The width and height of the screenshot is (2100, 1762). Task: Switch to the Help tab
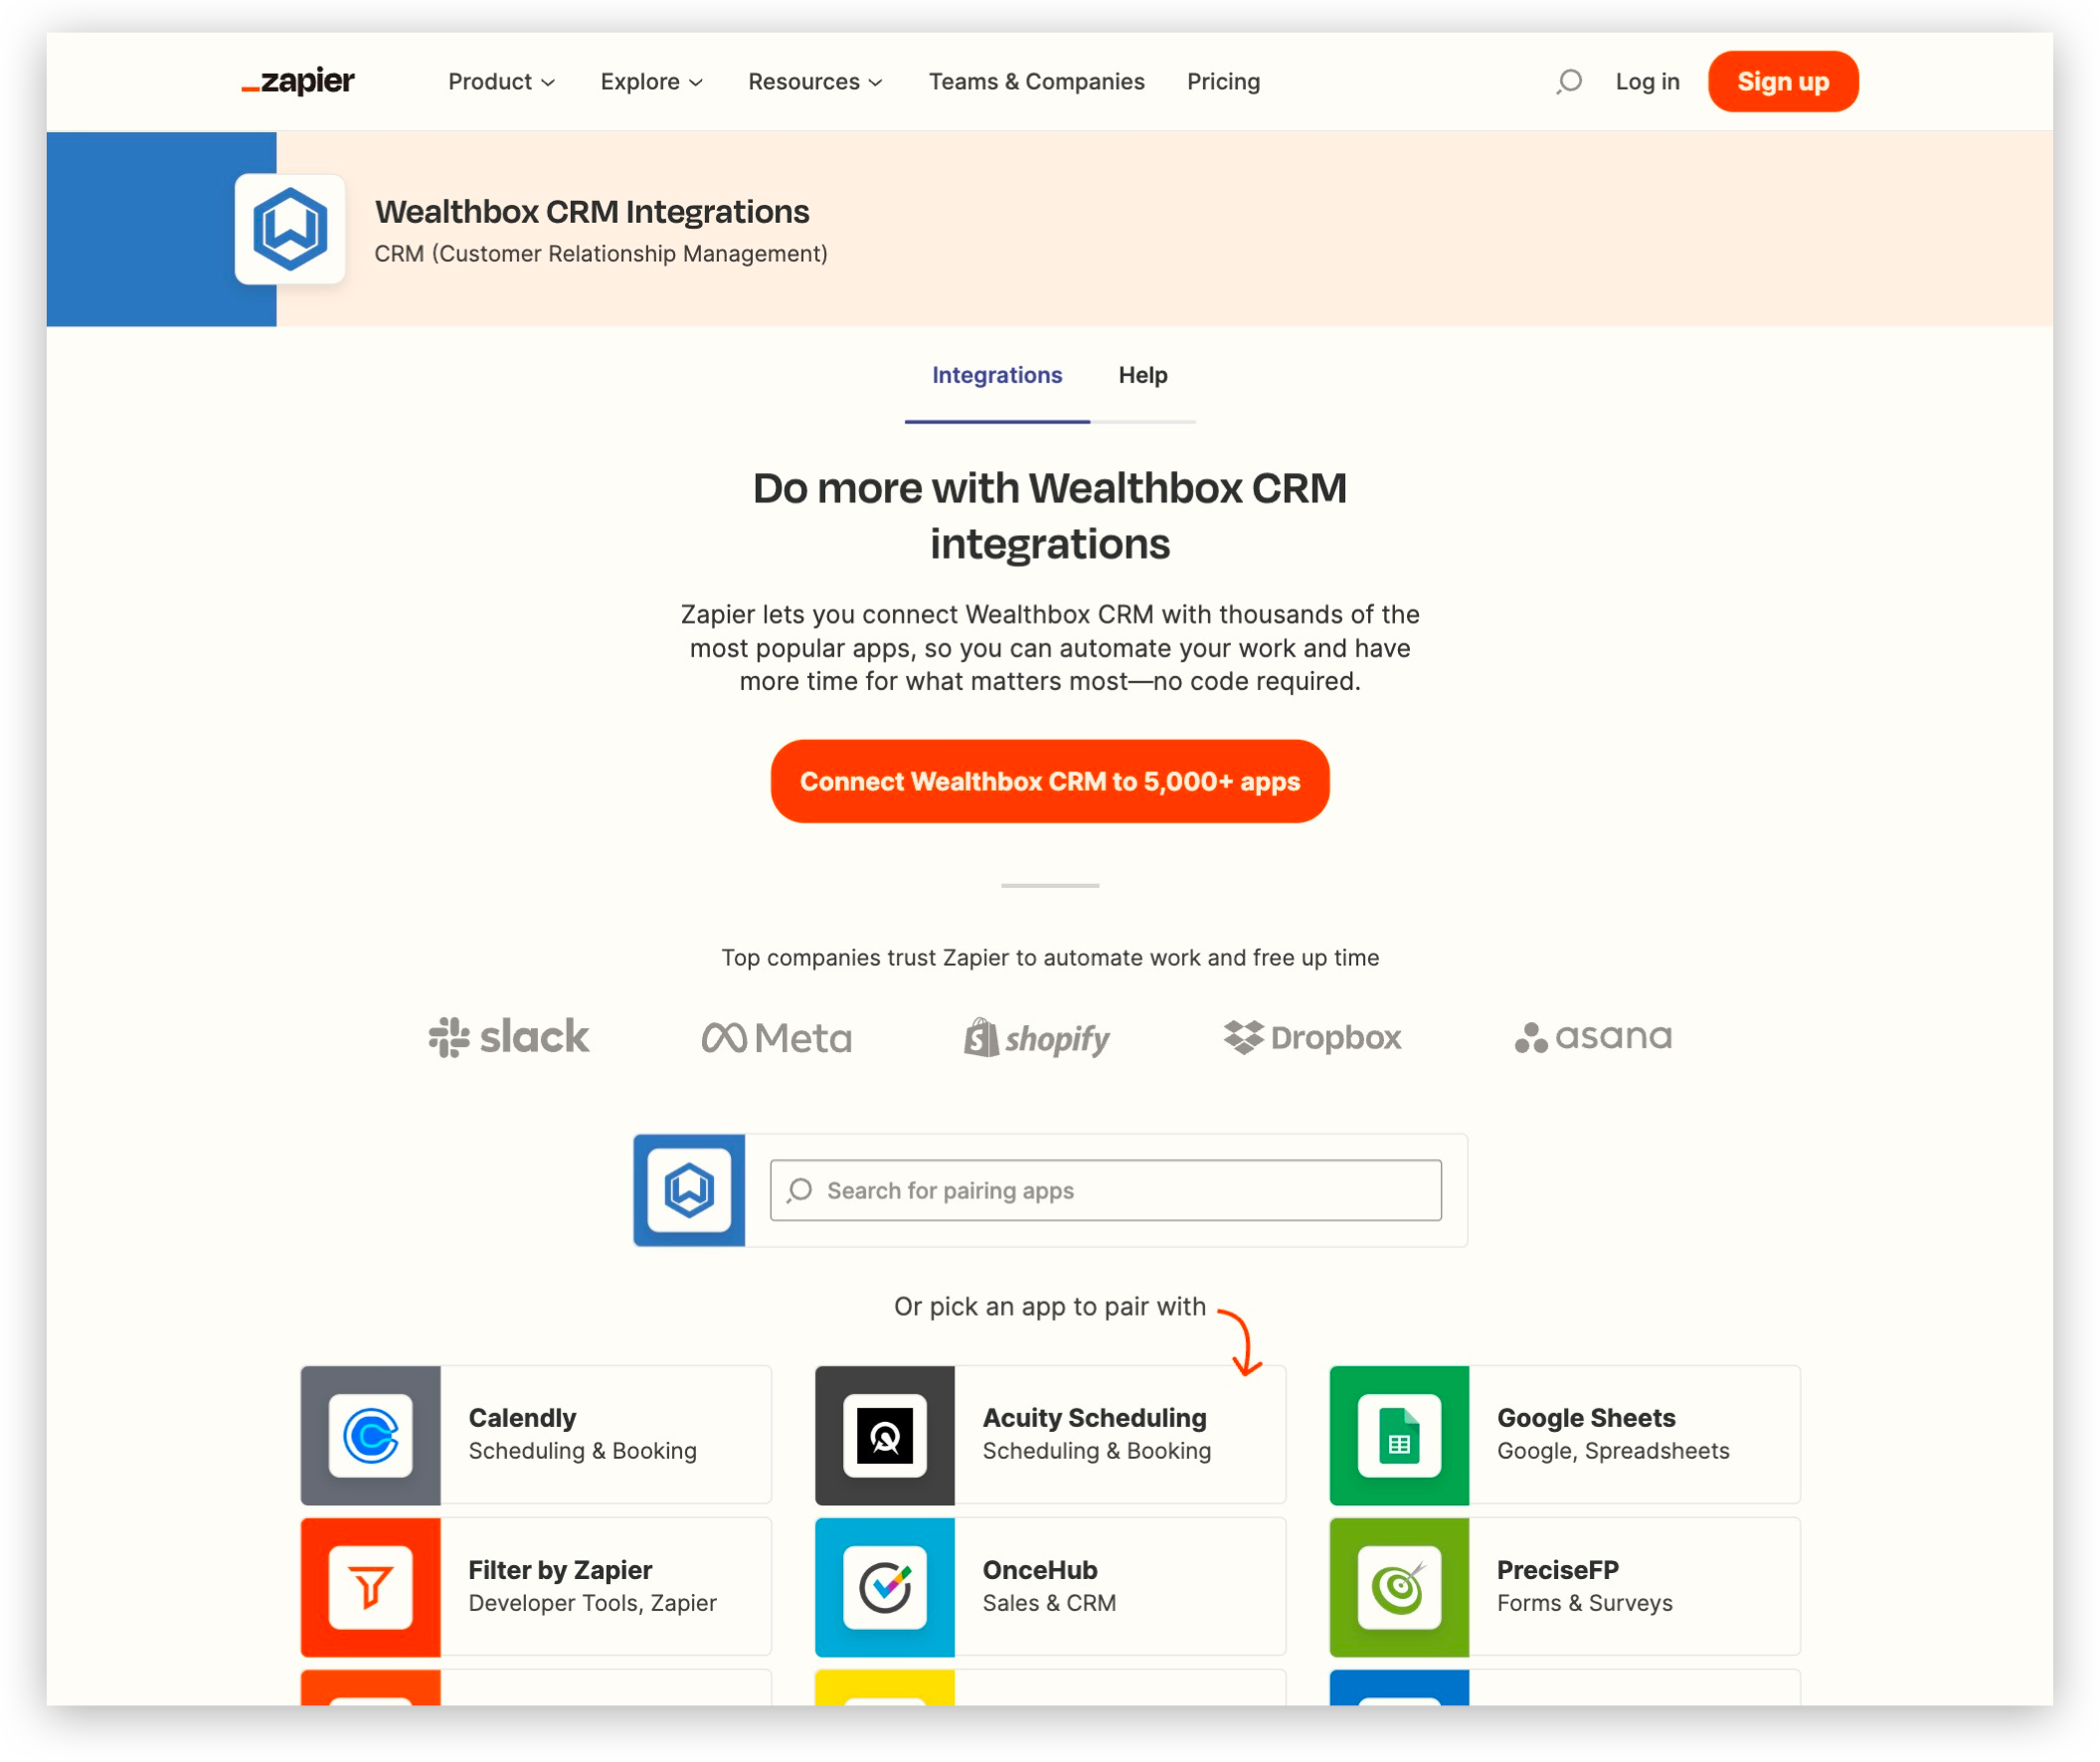pyautogui.click(x=1143, y=375)
